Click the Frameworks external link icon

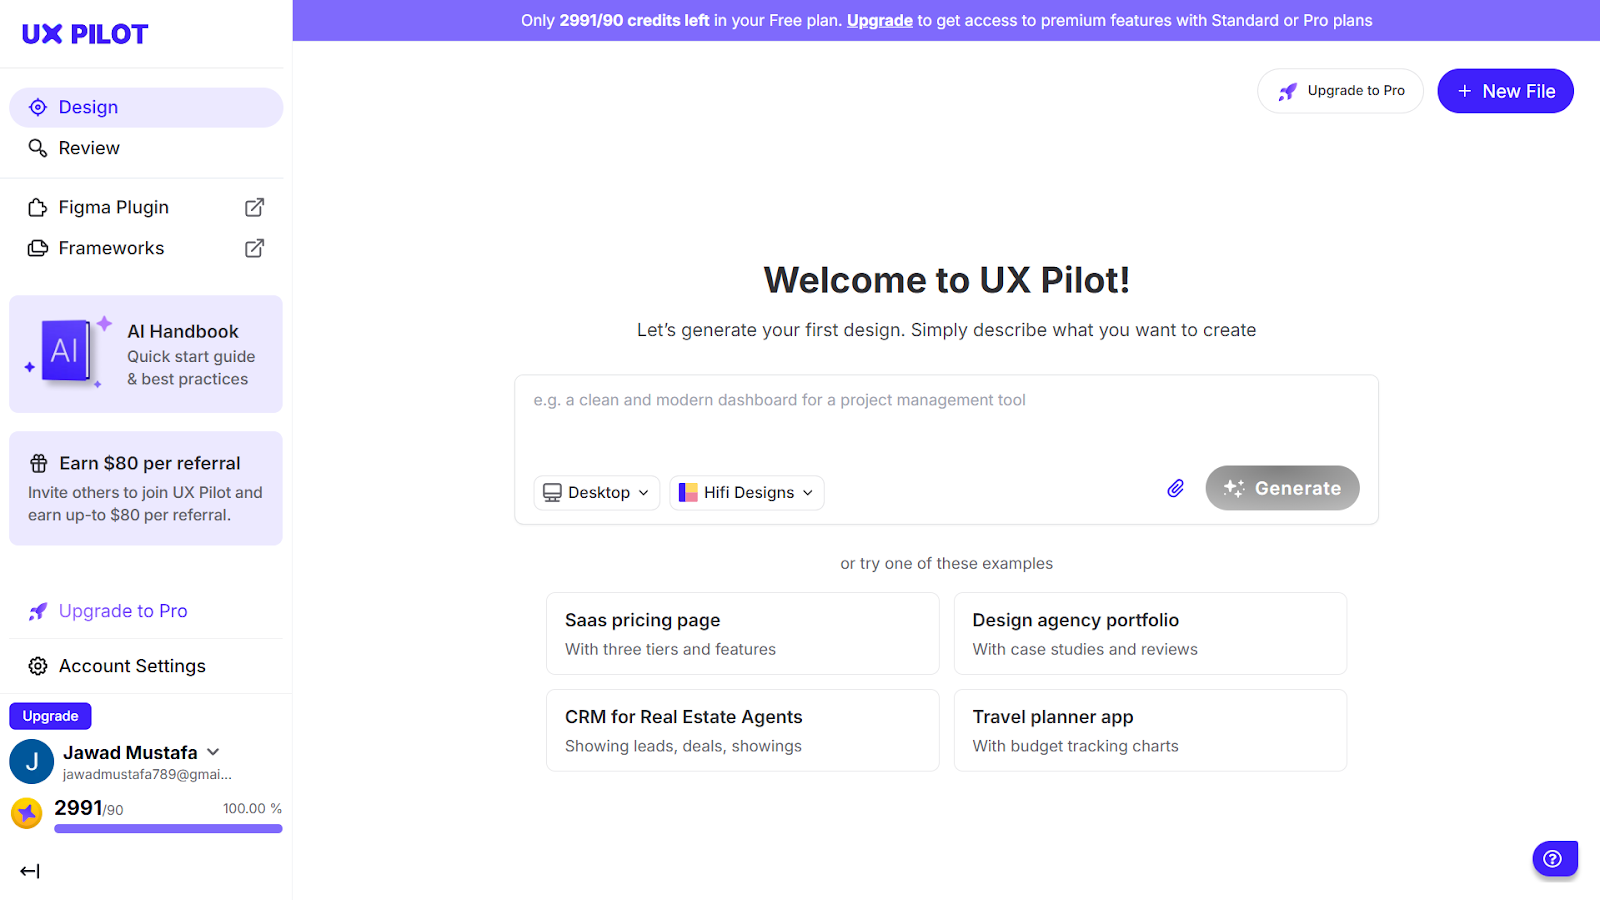coord(255,248)
